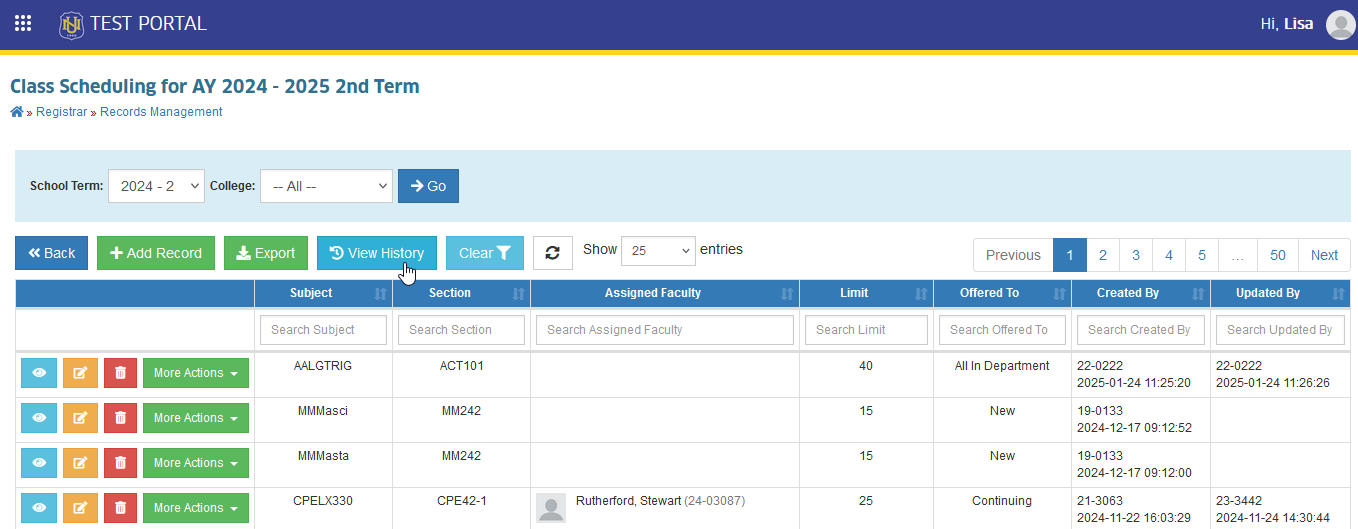
Task: View the MMMasci row with eye icon
Action: coord(39,418)
